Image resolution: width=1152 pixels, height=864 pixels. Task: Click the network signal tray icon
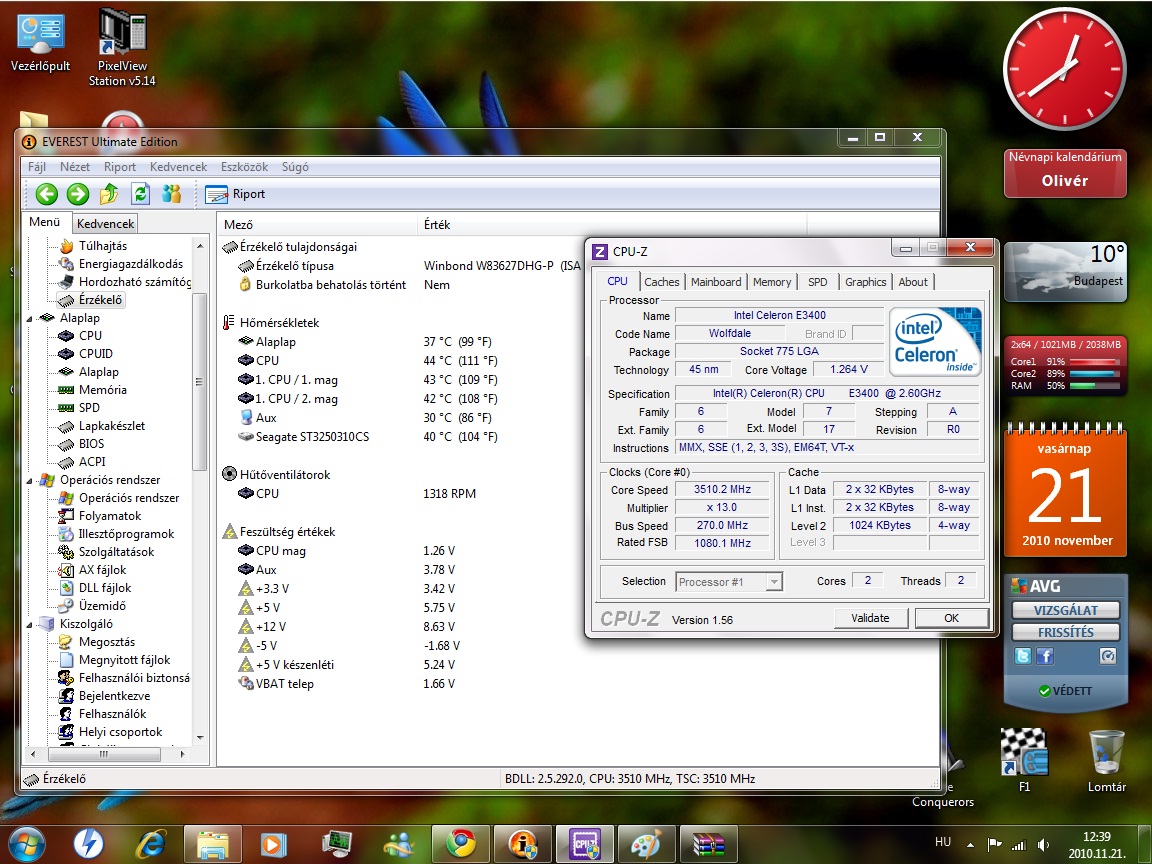click(1019, 845)
